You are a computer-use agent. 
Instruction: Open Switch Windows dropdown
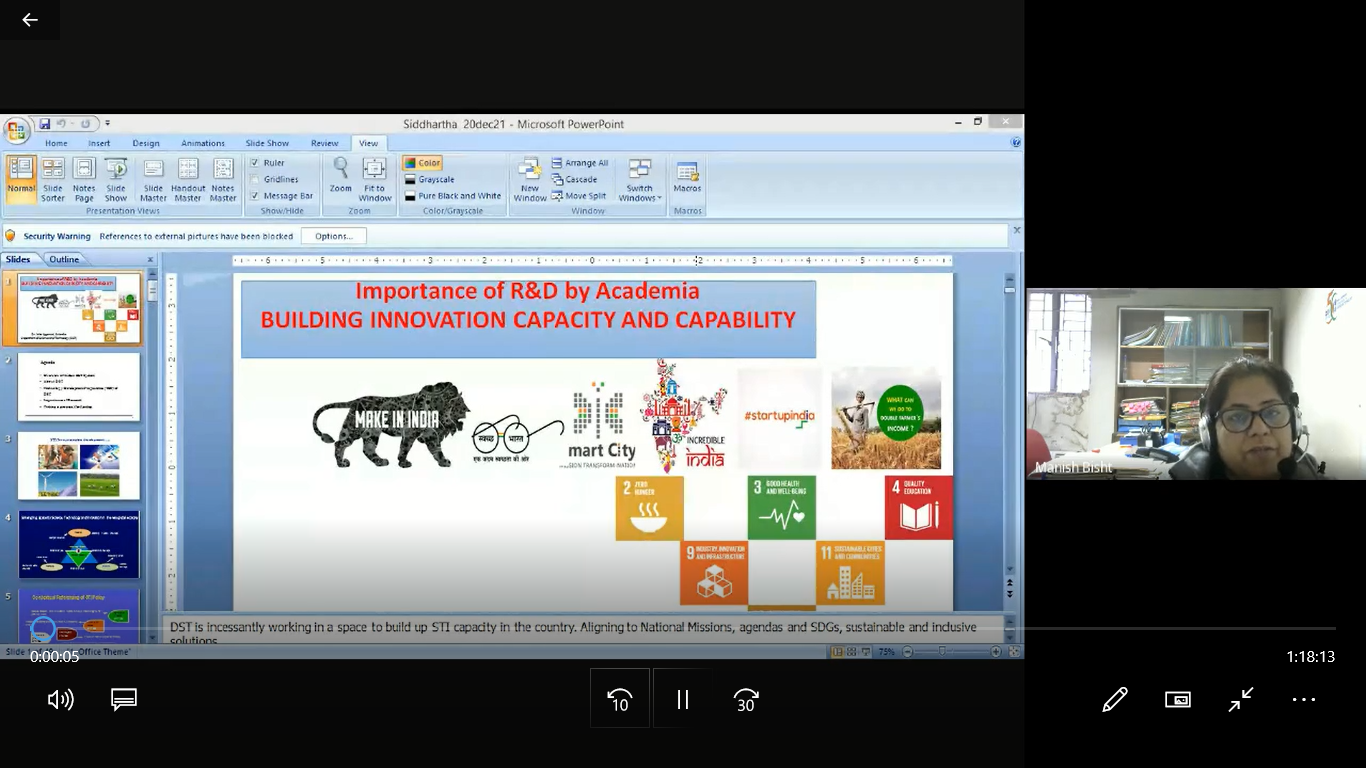pyautogui.click(x=640, y=180)
